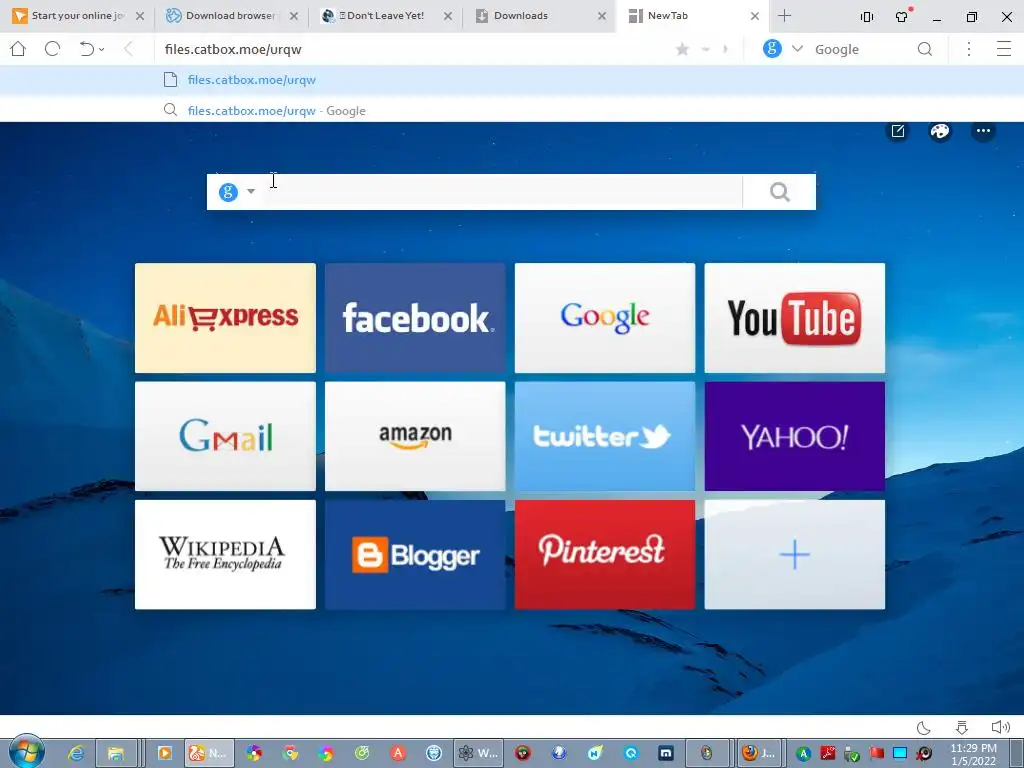Viewport: 1024px width, 768px height.
Task: Open the Google speed dial tile
Action: point(605,318)
